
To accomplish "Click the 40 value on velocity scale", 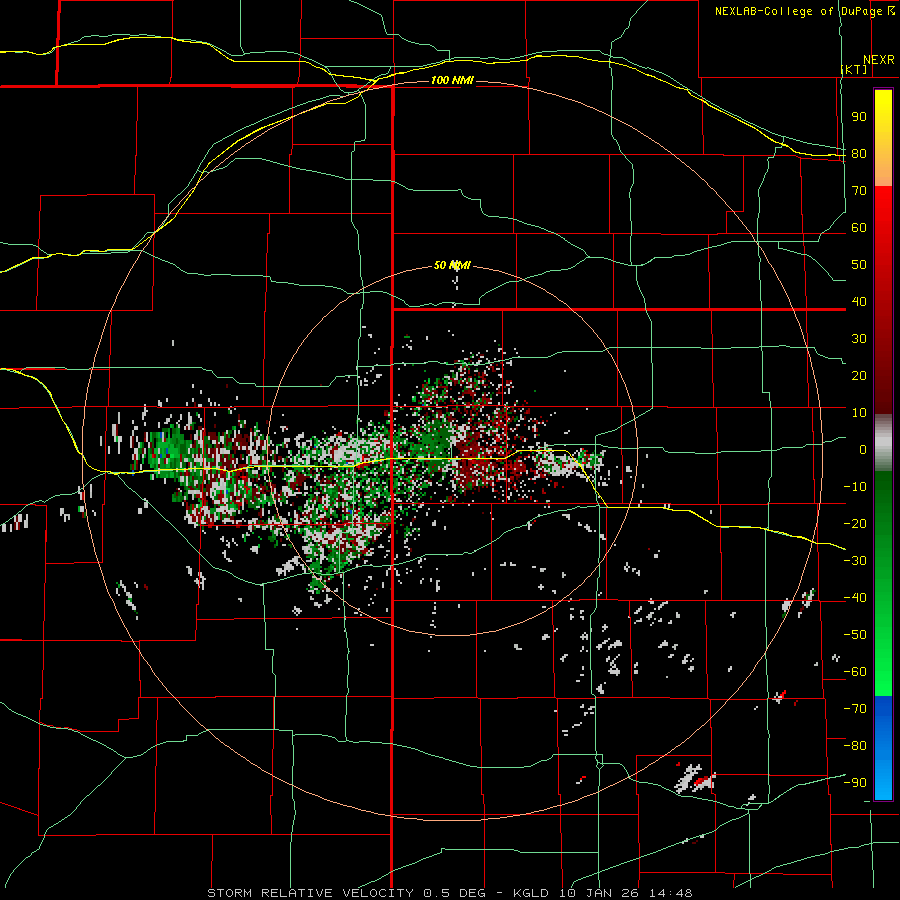I will 859,301.
